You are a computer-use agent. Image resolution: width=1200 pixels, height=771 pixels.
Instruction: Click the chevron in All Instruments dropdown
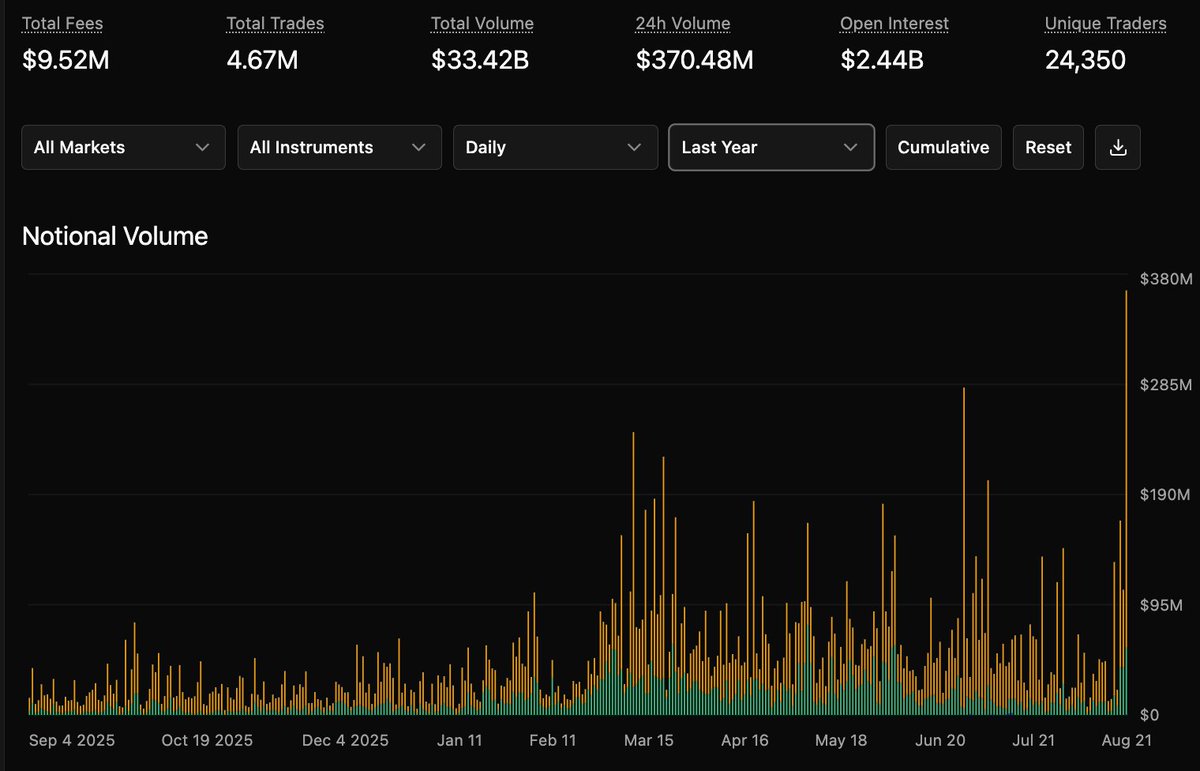(x=419, y=147)
